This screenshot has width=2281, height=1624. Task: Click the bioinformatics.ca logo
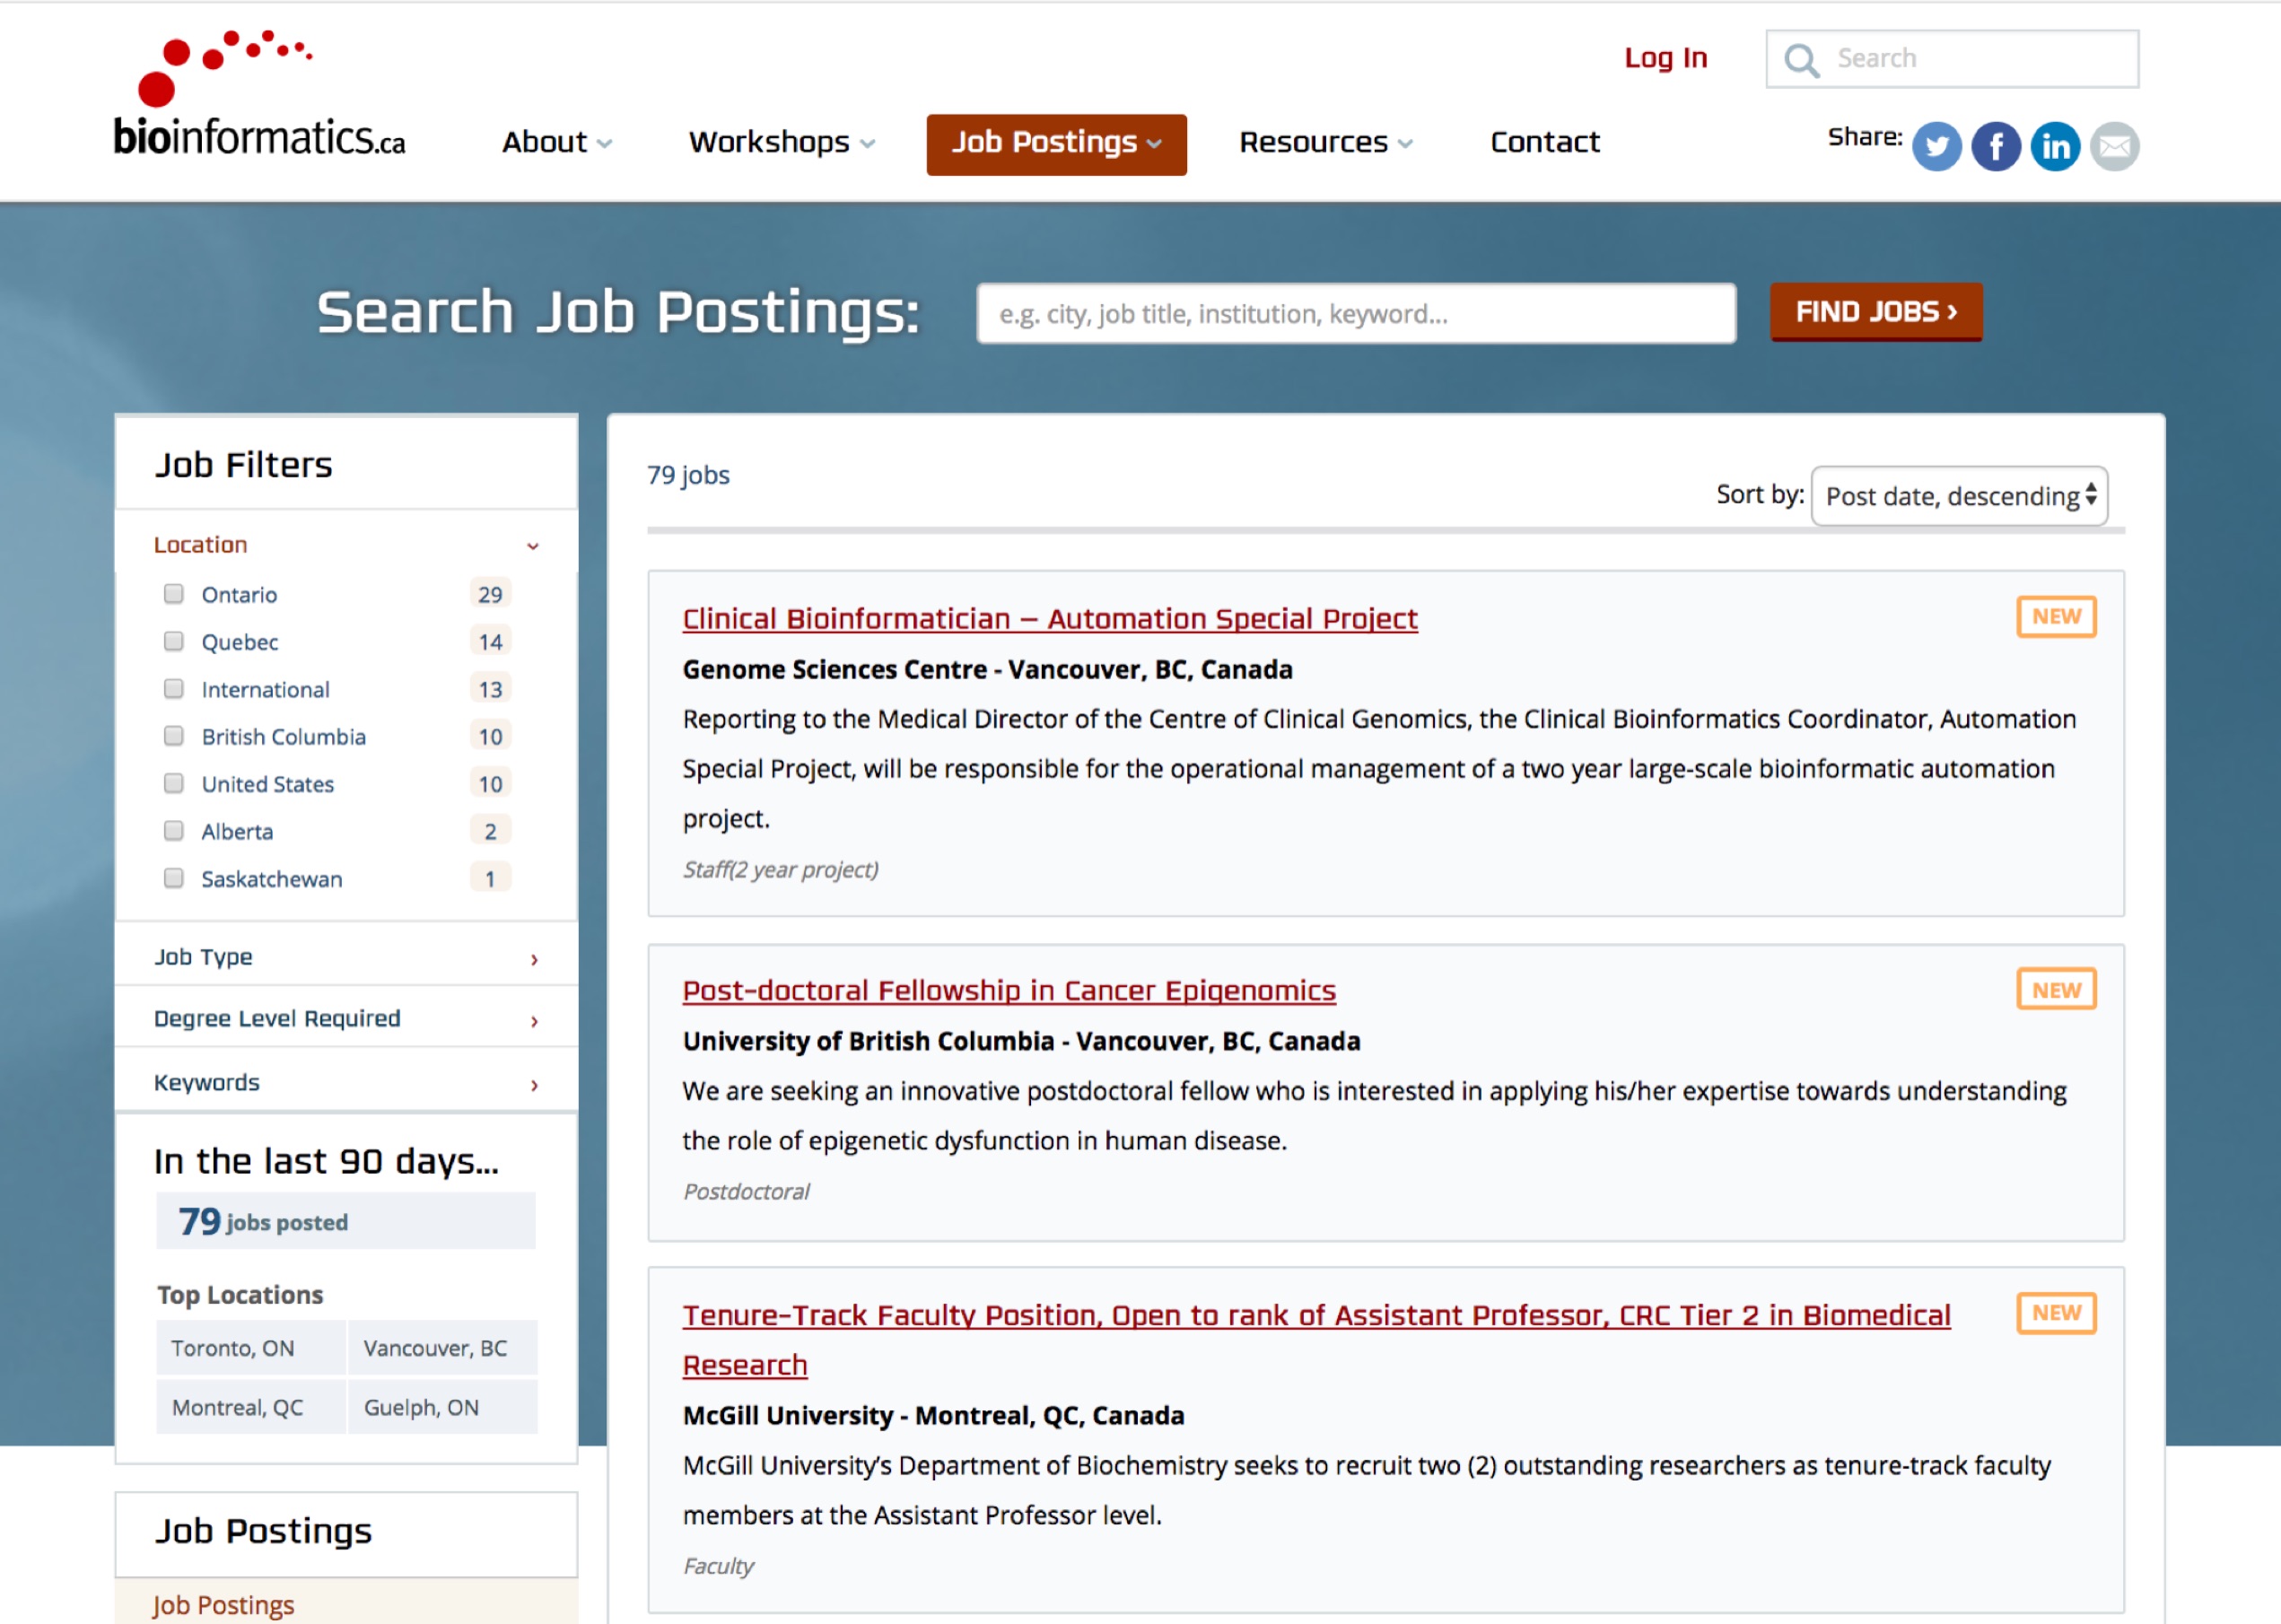point(258,96)
